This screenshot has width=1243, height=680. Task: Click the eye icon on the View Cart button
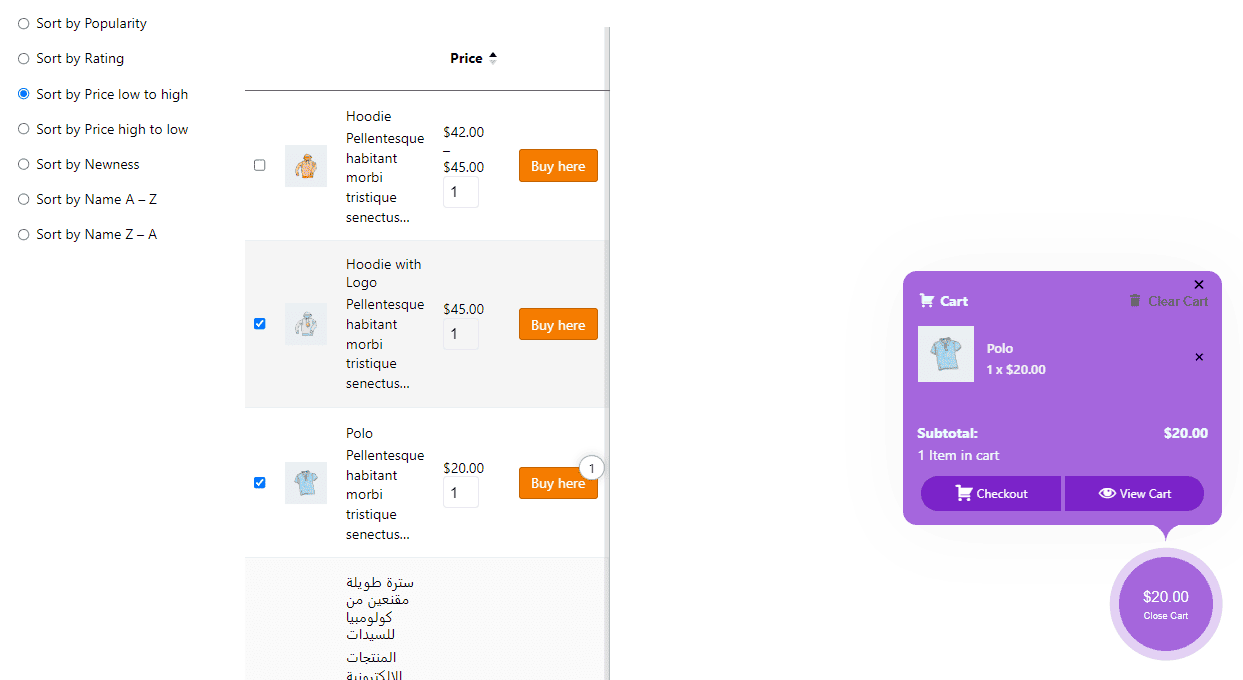[1110, 493]
